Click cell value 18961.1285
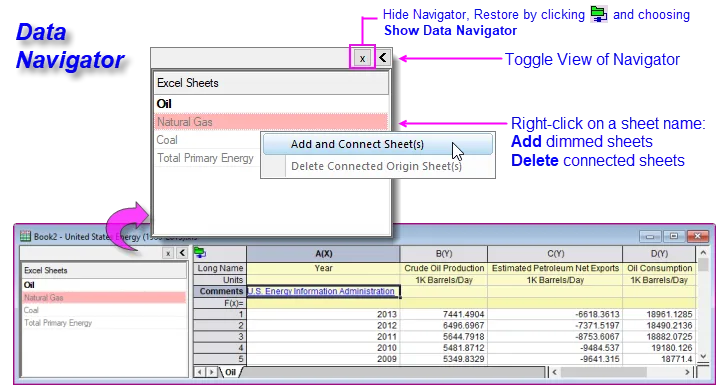716x385 pixels. tap(659, 314)
